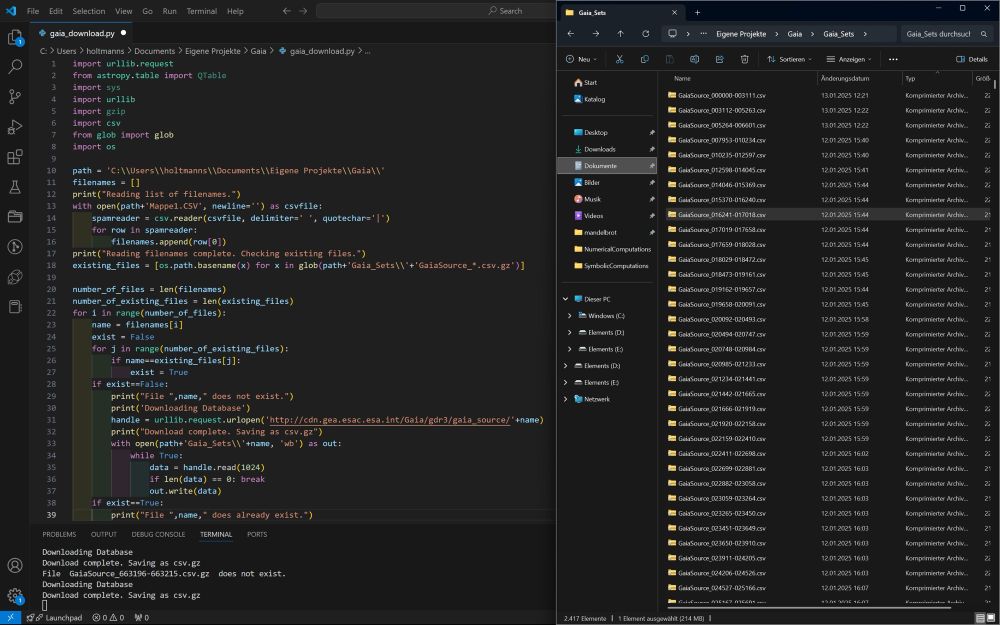Click the forwarded ports status item
Screen dimensions: 1000x625
(x=142, y=617)
